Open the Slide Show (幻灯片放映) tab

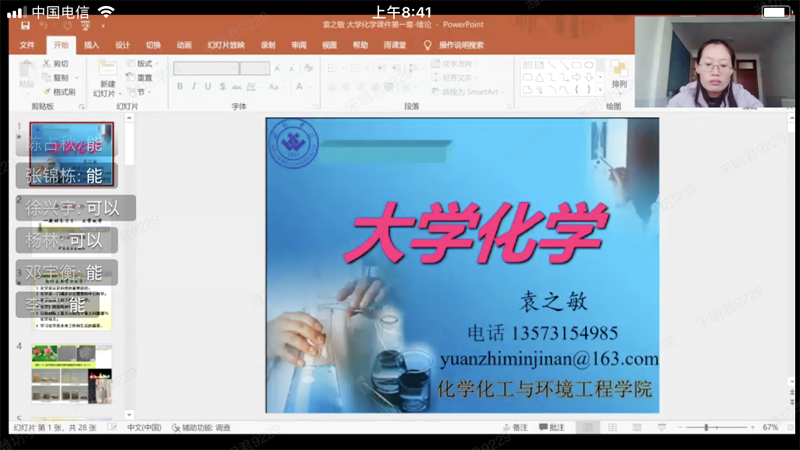click(225, 45)
